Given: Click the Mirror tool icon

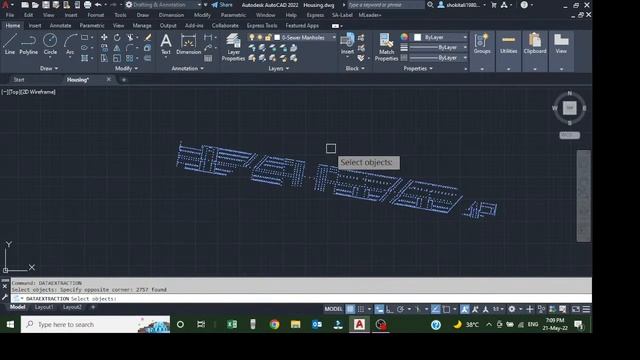Looking at the screenshot, I should coord(117,48).
